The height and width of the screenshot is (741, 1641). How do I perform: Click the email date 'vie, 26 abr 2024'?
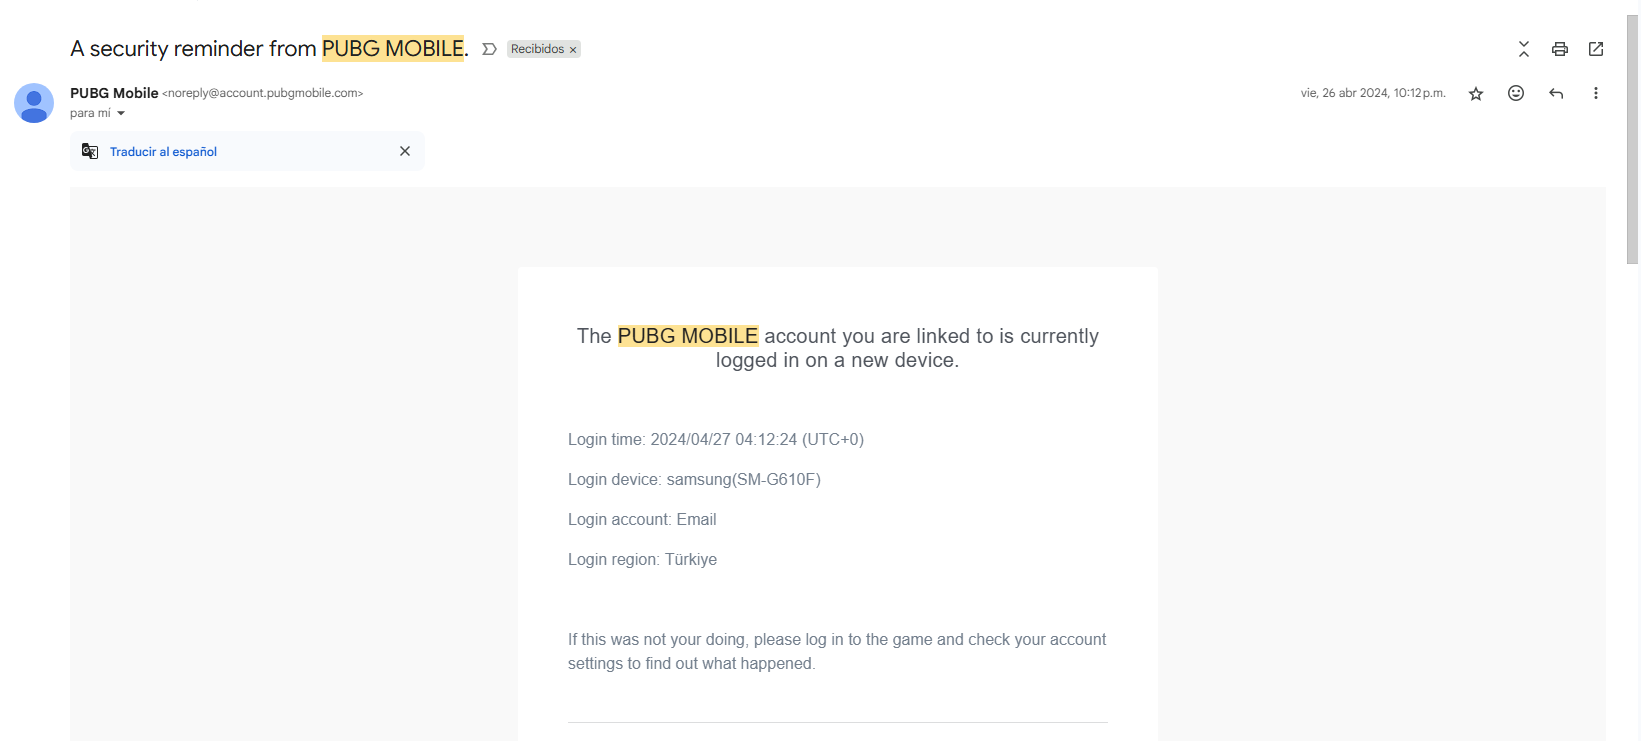pos(1373,93)
